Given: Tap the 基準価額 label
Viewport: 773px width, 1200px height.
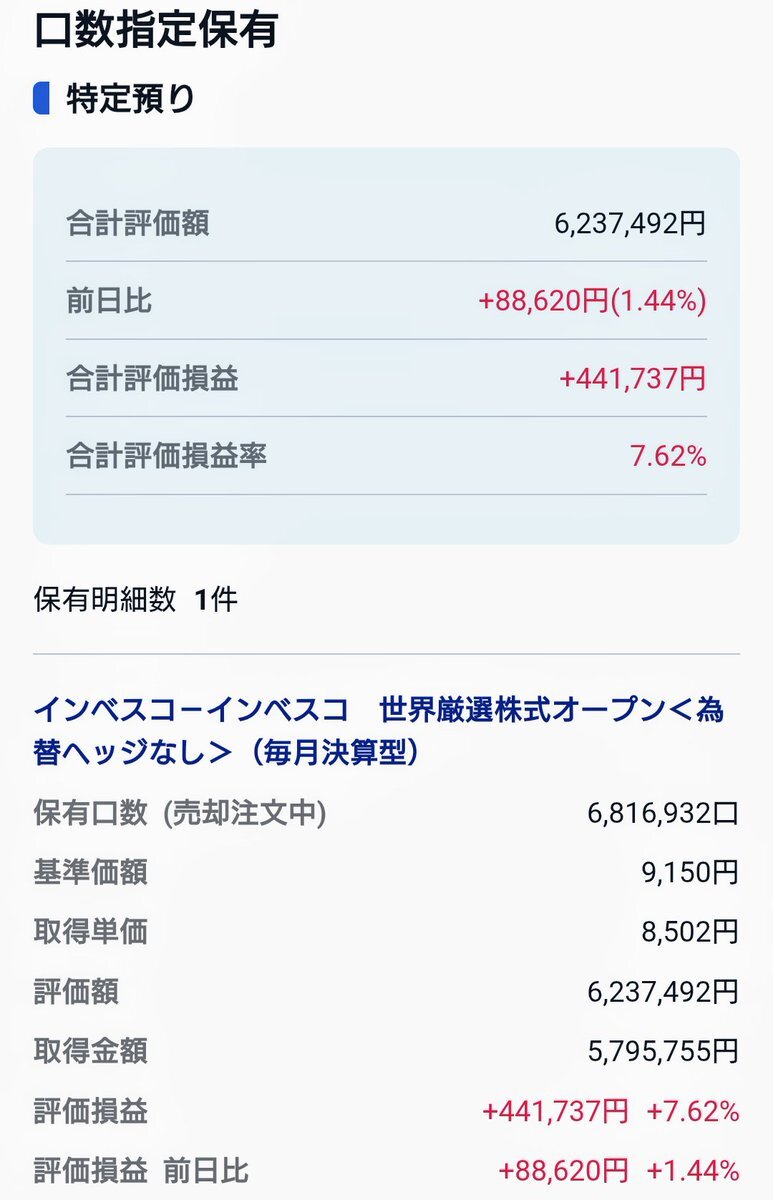Looking at the screenshot, I should 90,873.
